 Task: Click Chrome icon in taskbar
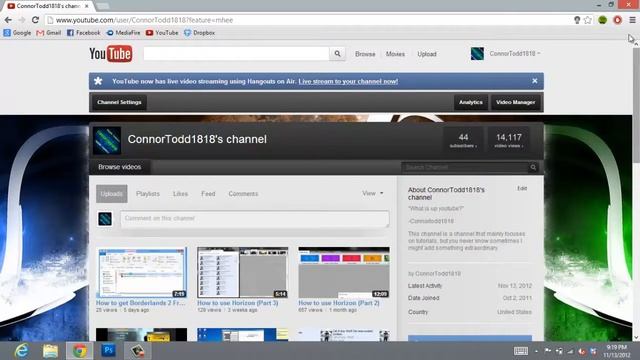coord(80,351)
